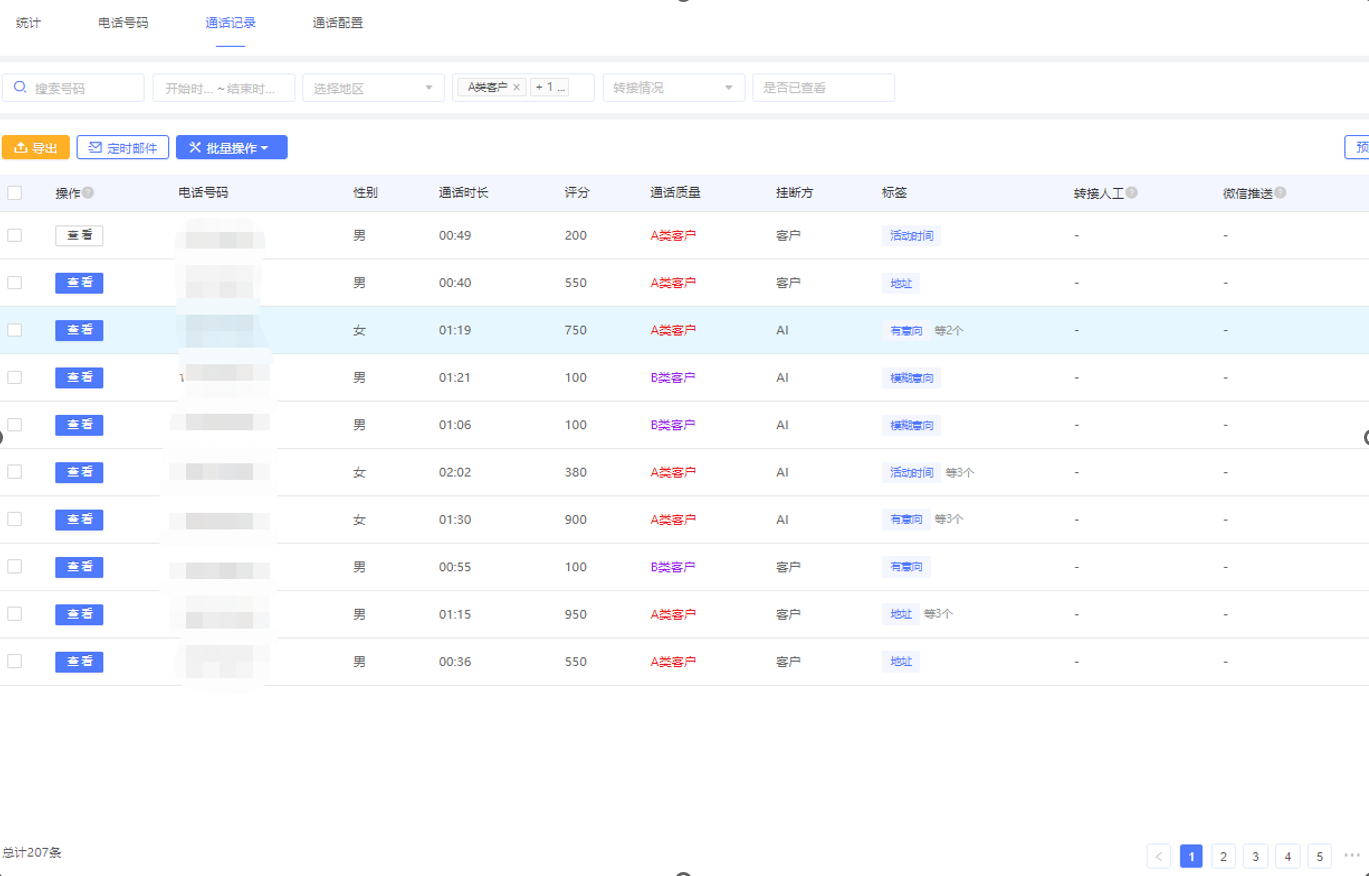1369x876 pixels.
Task: Select the checkbox for the 02:02 call row
Action: click(x=14, y=472)
